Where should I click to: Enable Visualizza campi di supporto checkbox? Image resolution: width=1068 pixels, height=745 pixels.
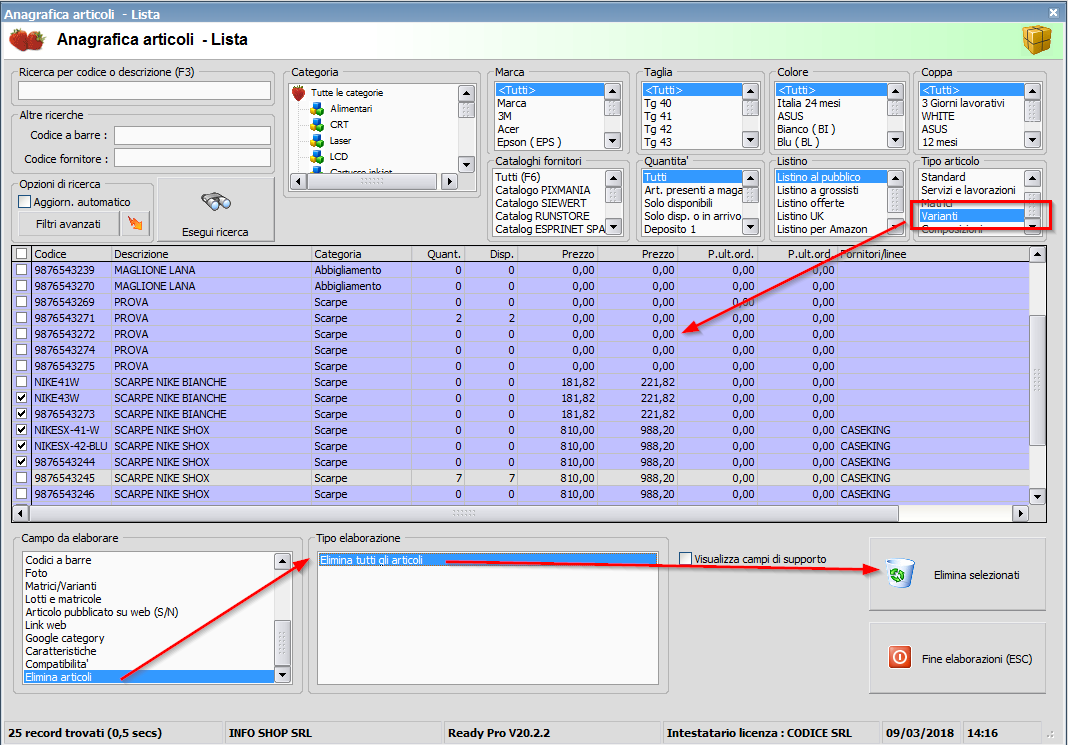tap(685, 558)
